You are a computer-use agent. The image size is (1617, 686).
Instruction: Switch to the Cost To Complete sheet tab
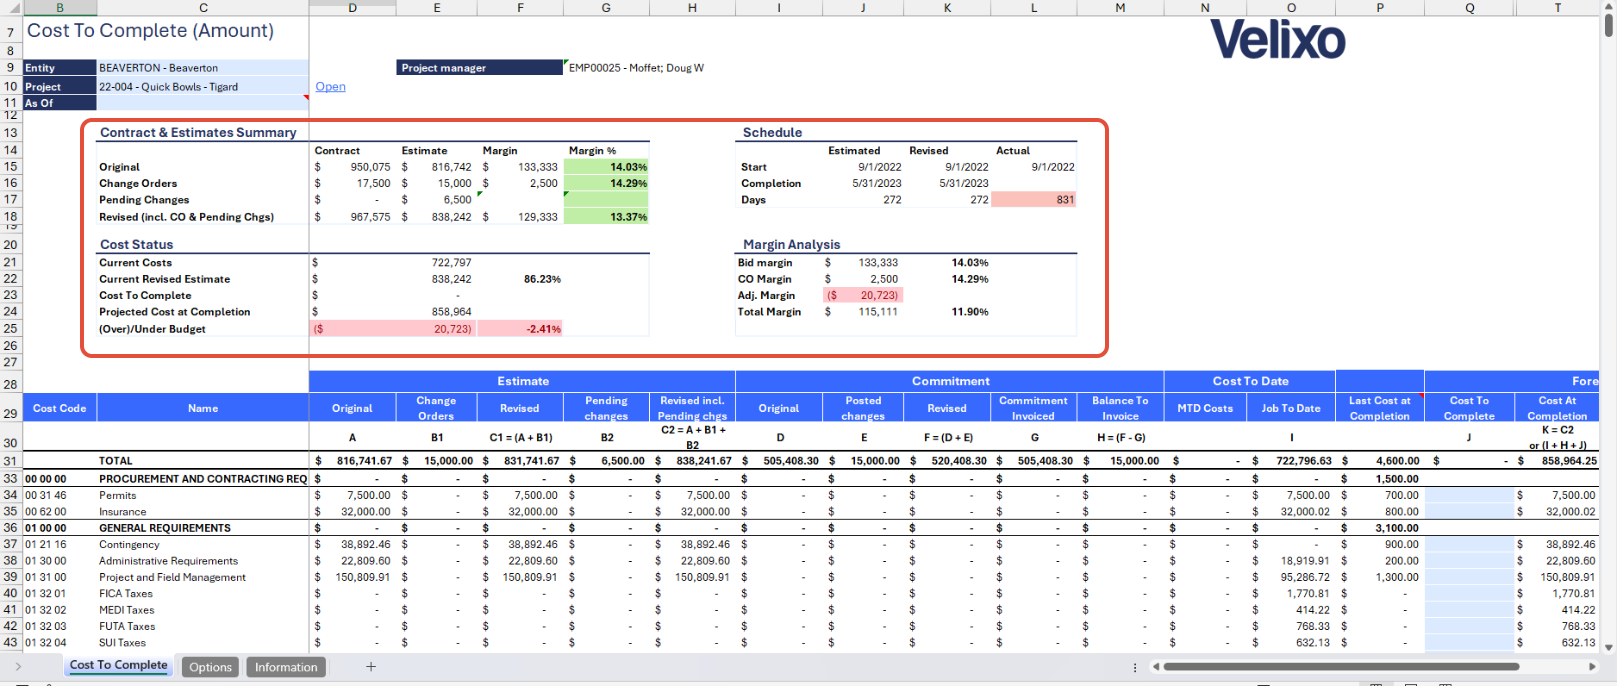click(118, 666)
